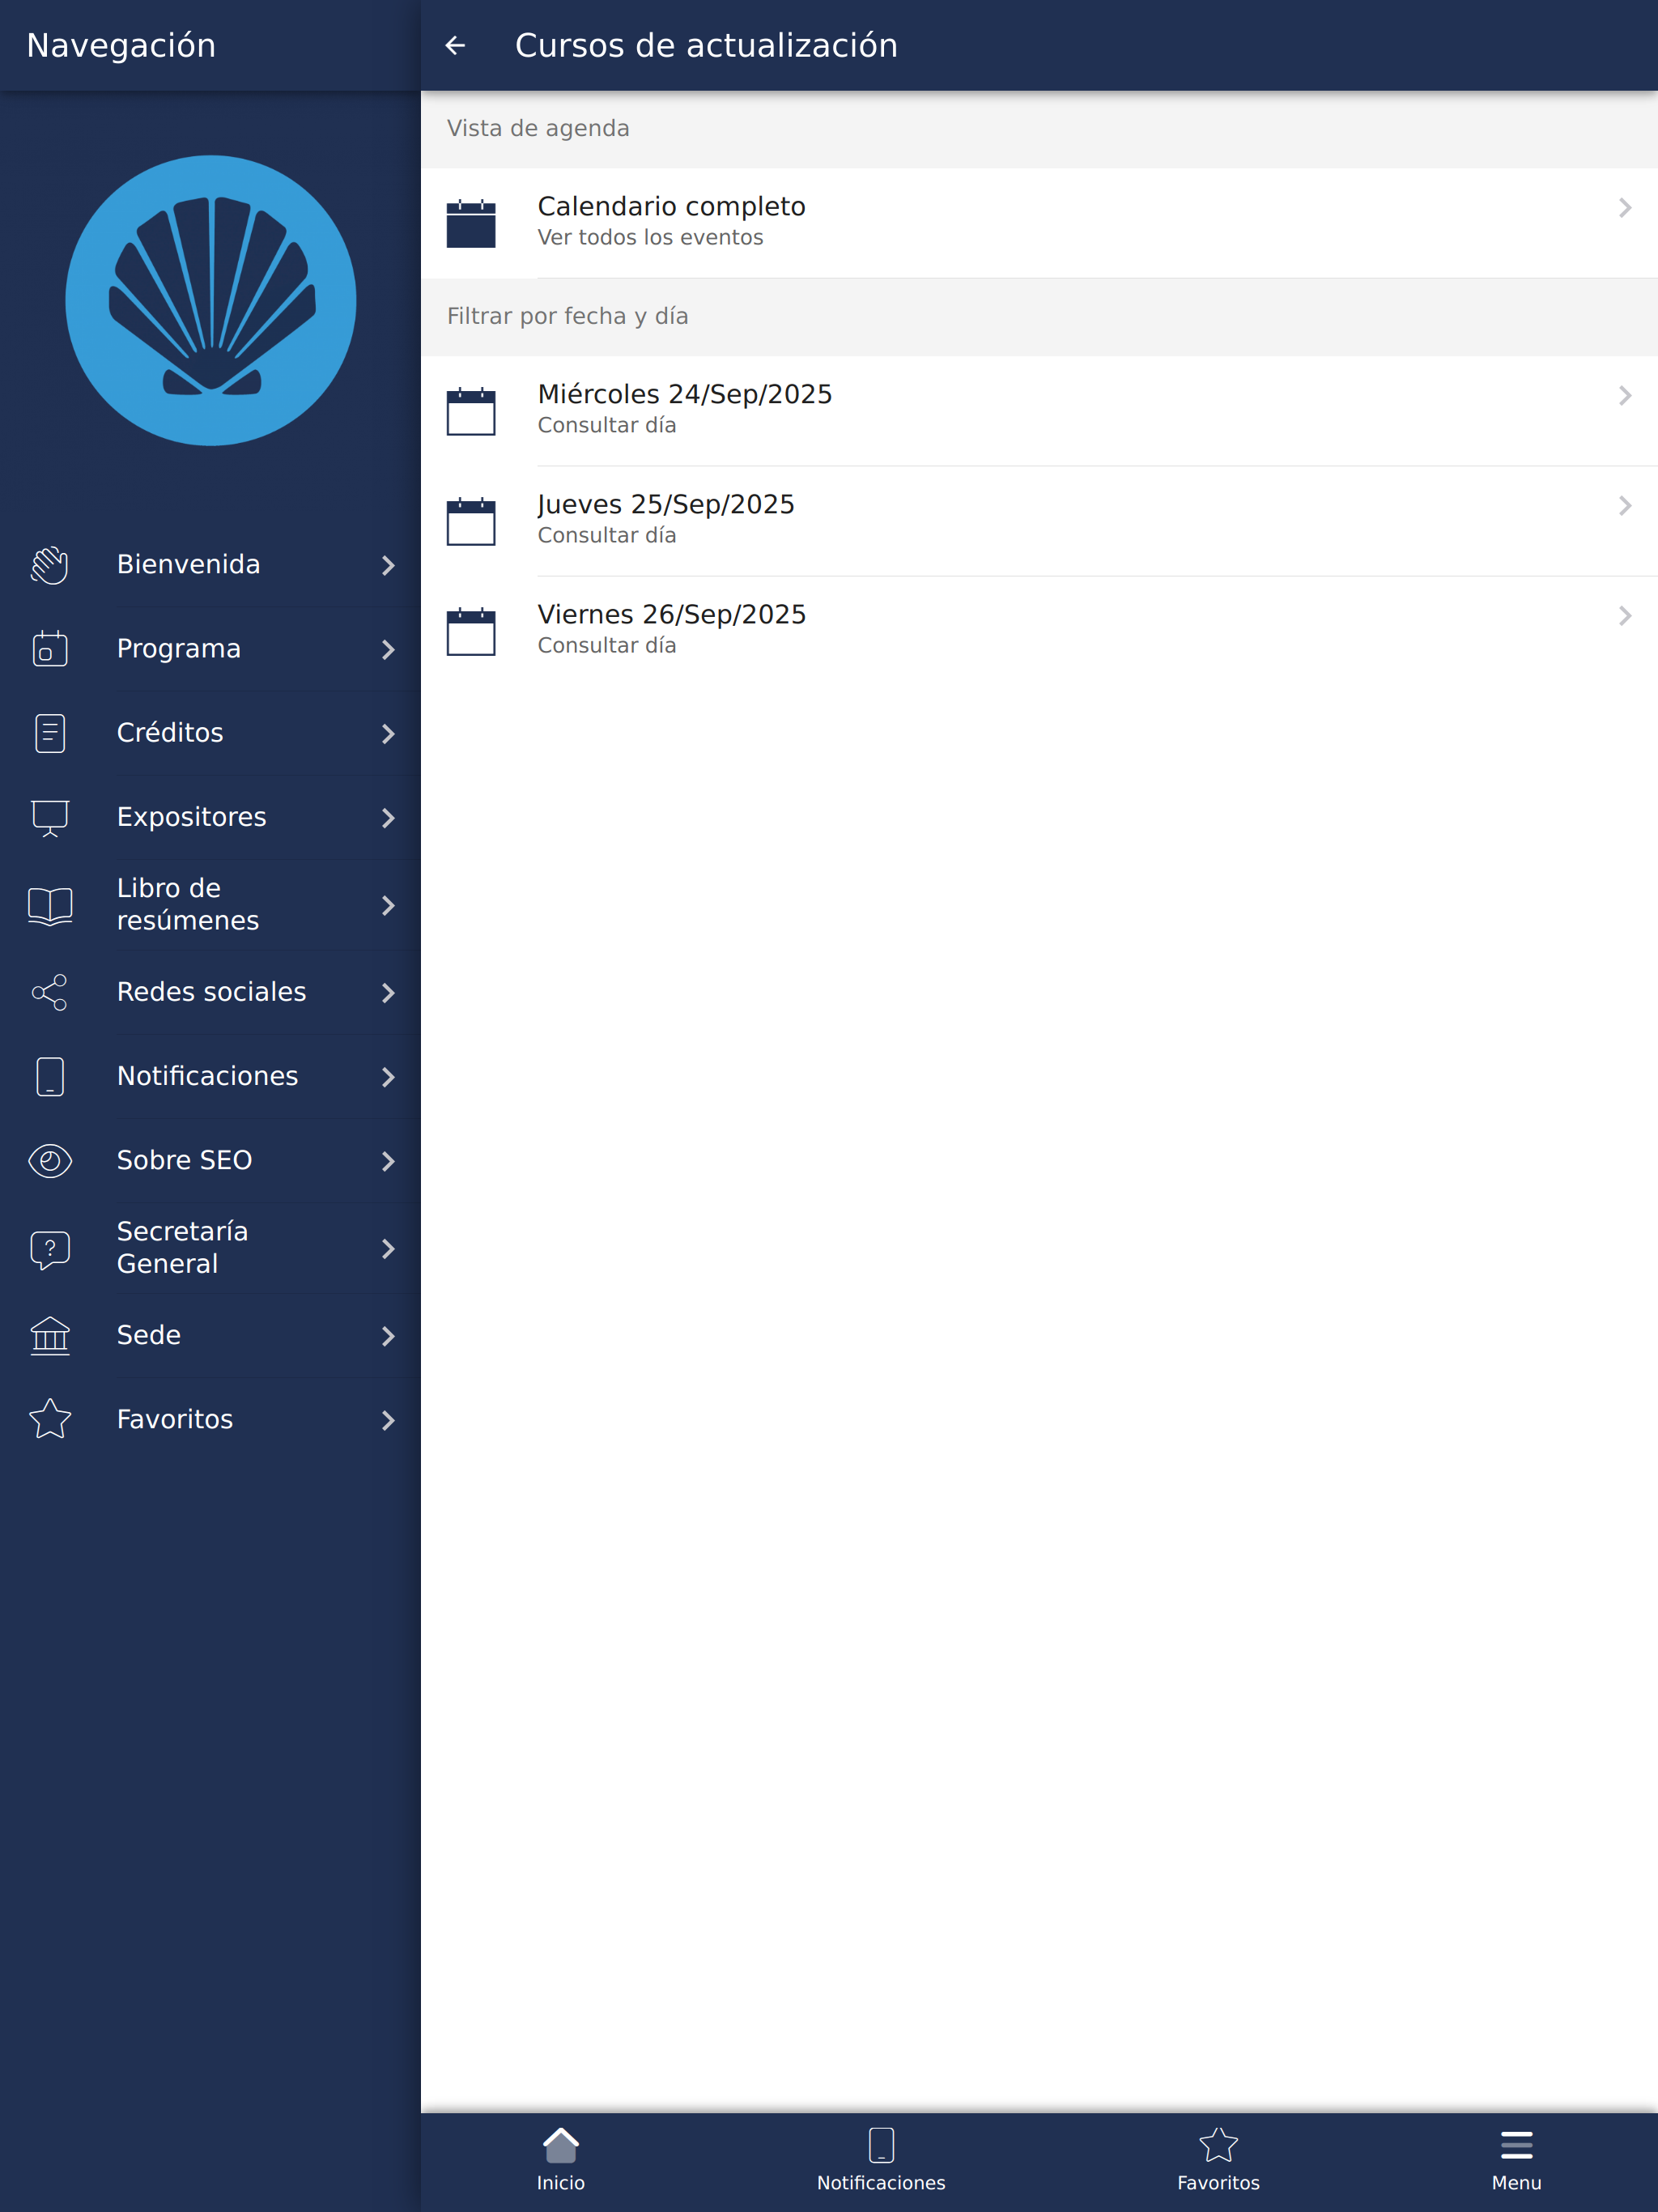Open Miércoles 24/Sep/2025 day

1039,411
